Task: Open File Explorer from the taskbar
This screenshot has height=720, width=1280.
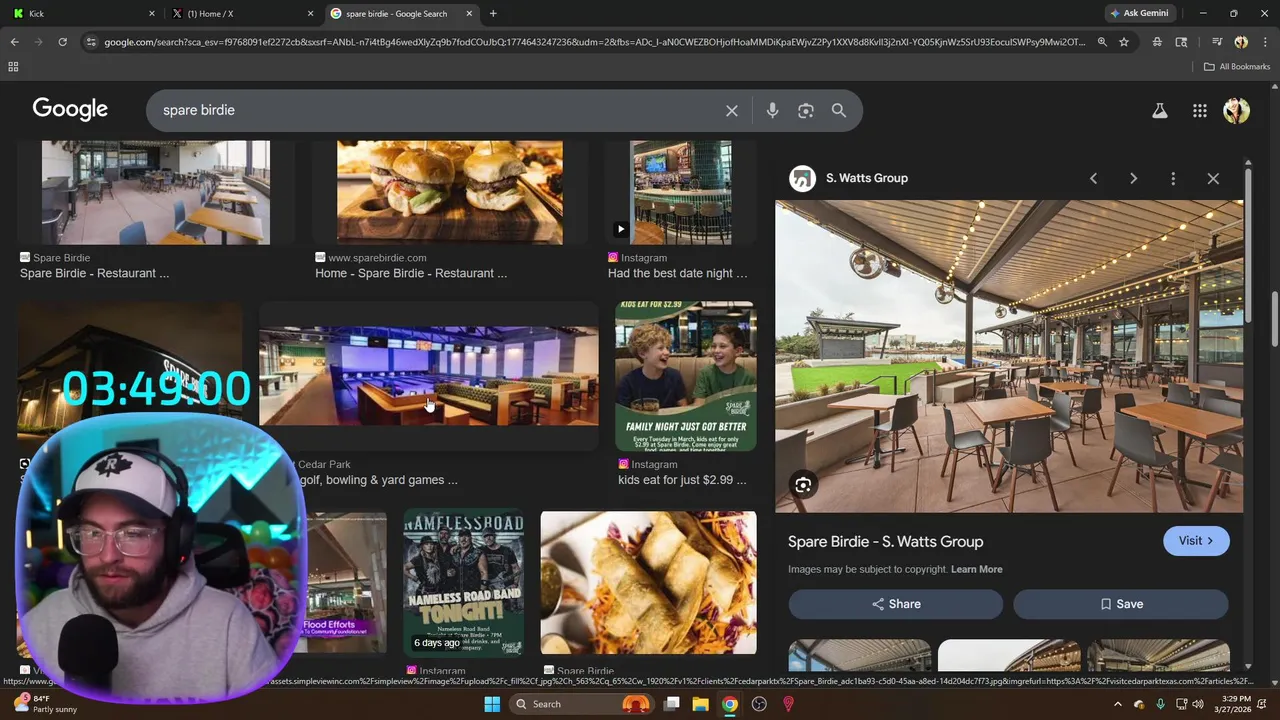Action: 700,704
